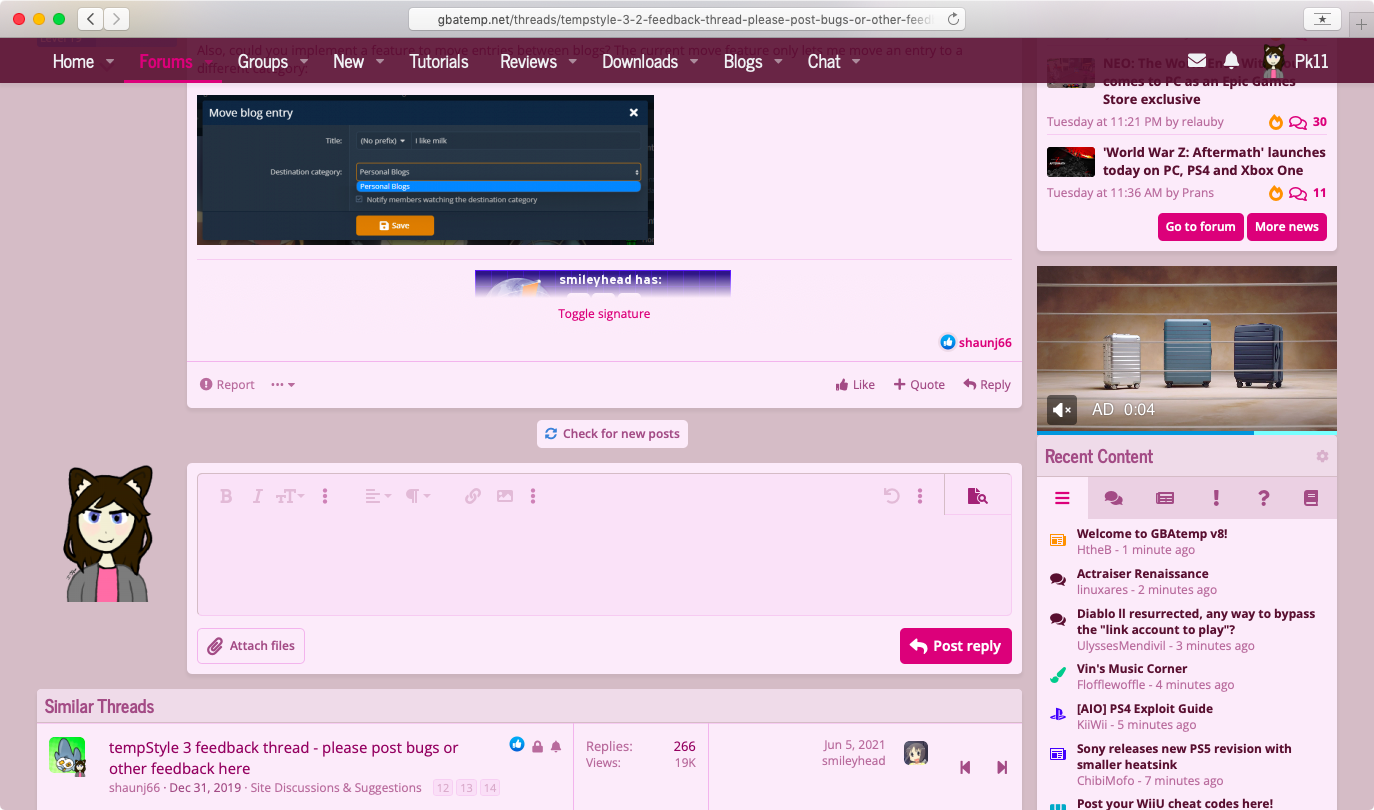
Task: Open 'Actraiser Renaissance' thread
Action: pyautogui.click(x=1143, y=574)
